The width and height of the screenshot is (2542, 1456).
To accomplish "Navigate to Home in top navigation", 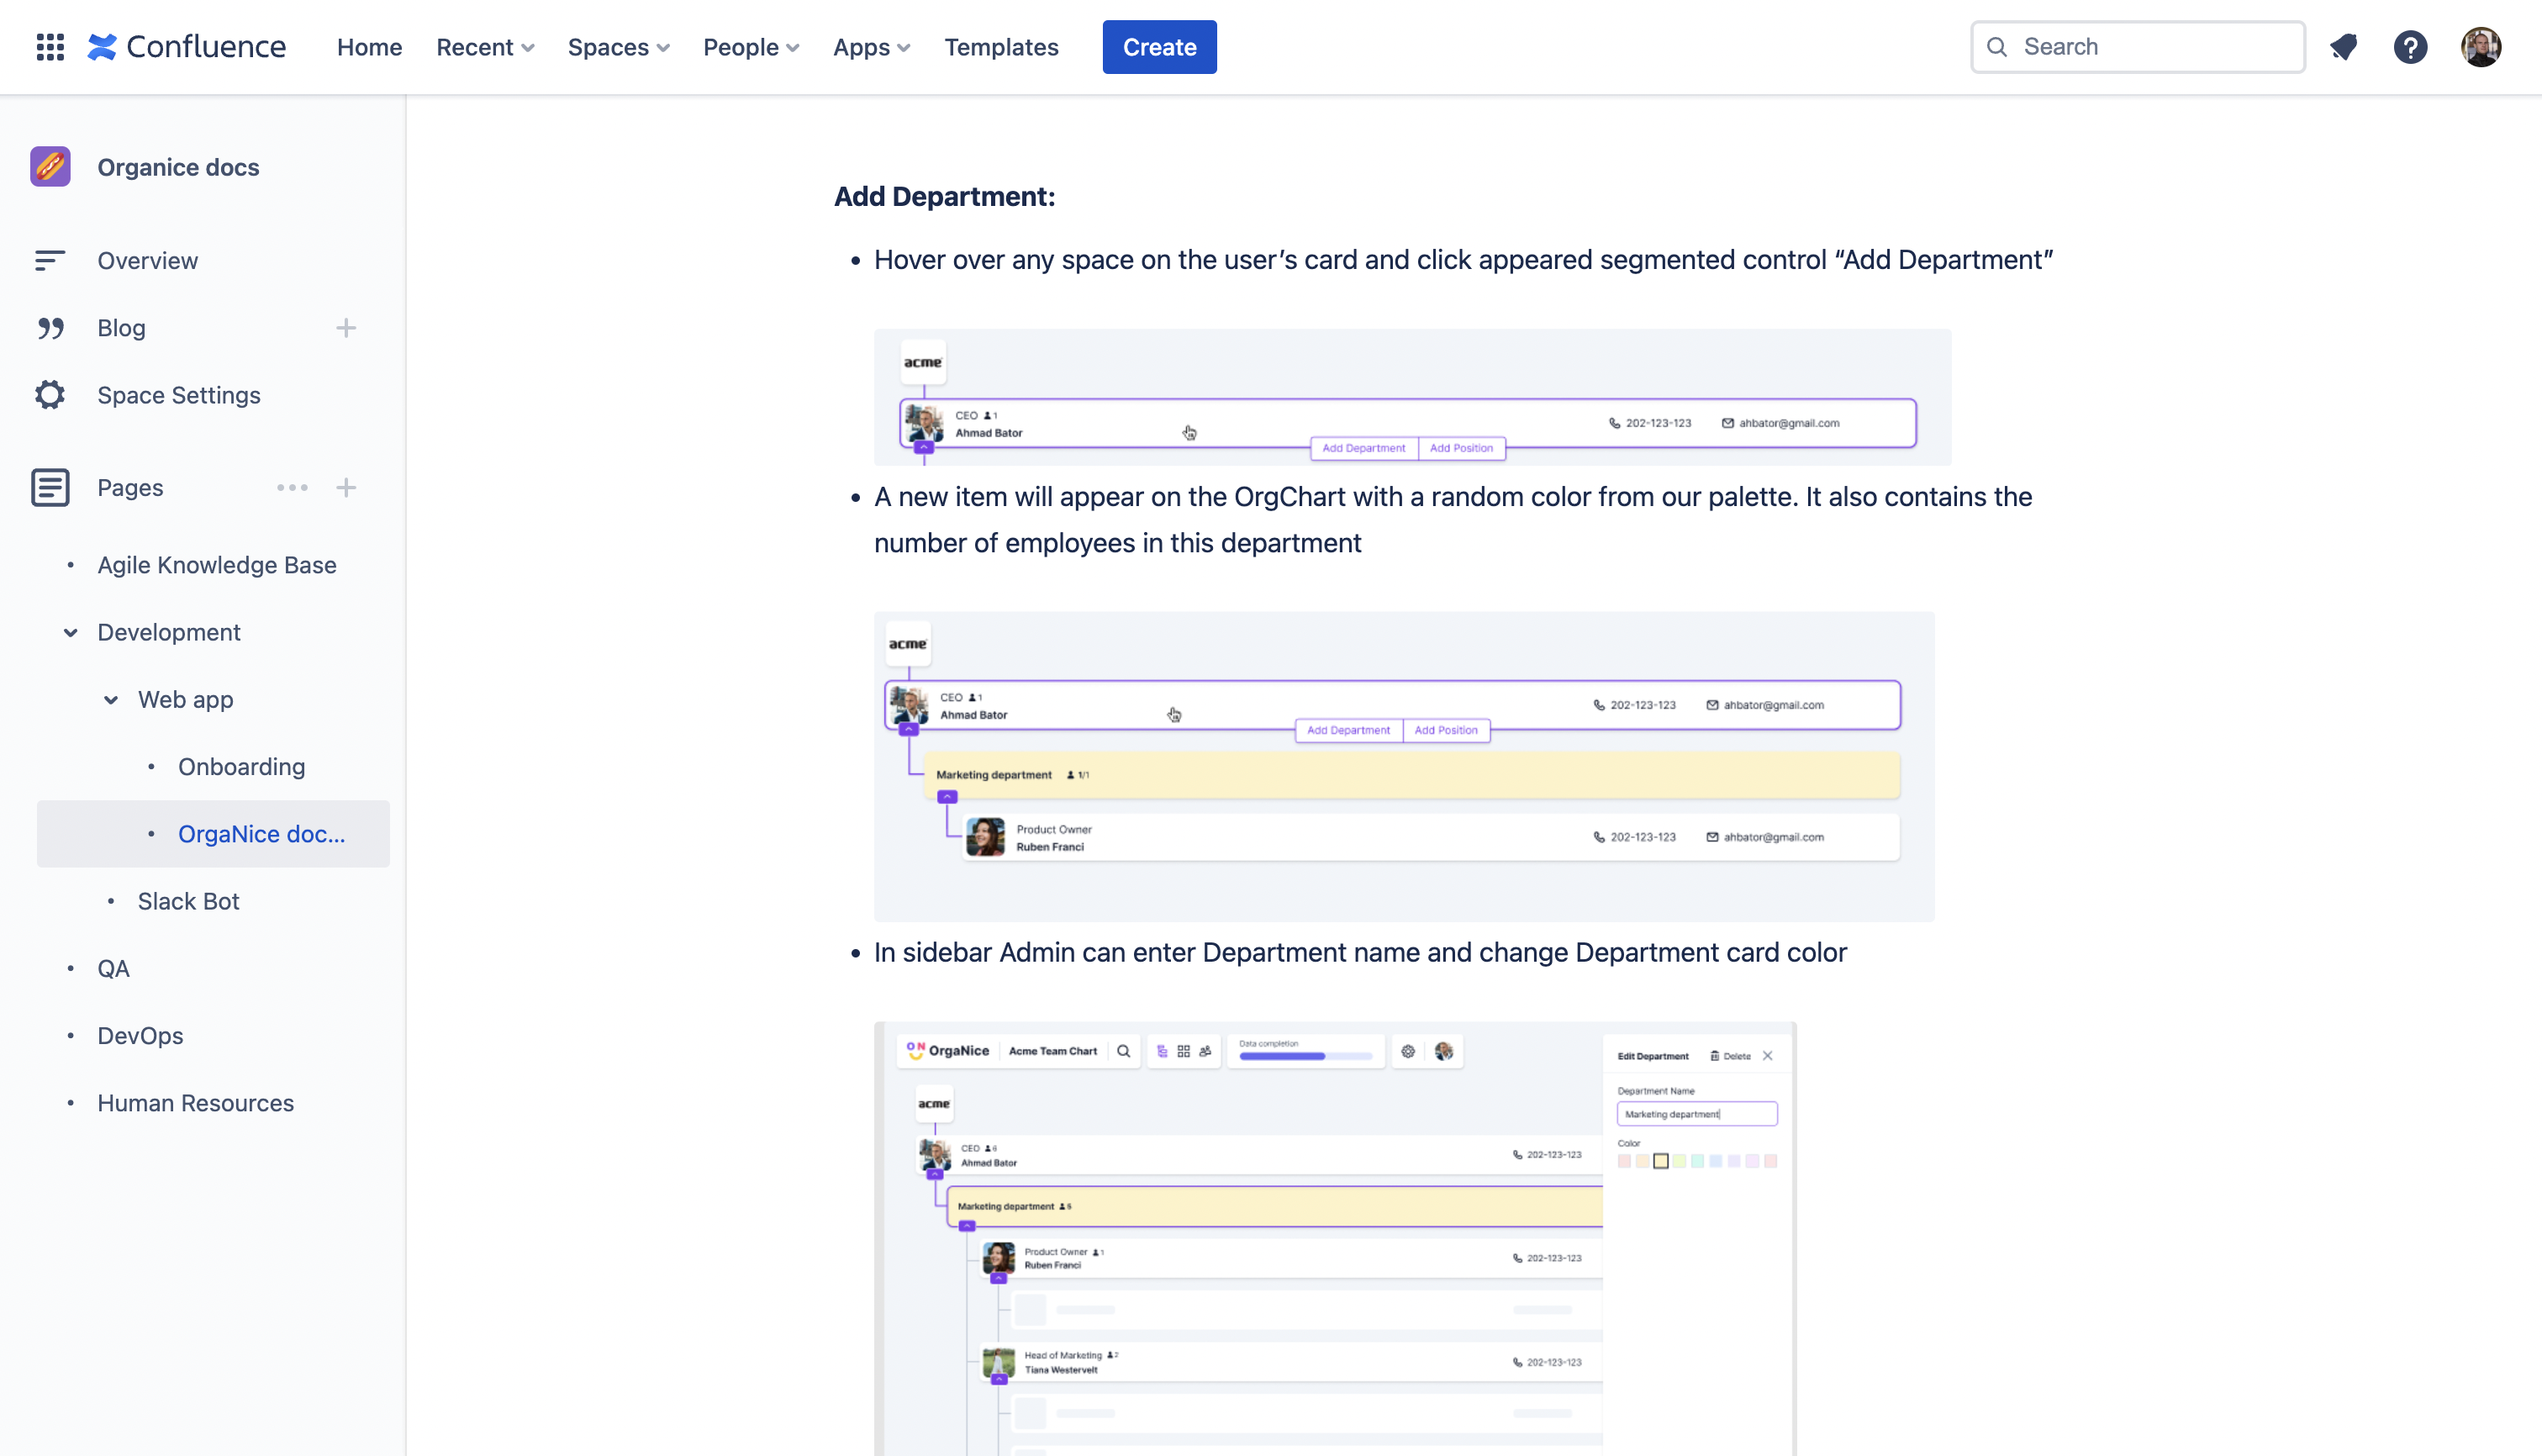I will tap(369, 47).
